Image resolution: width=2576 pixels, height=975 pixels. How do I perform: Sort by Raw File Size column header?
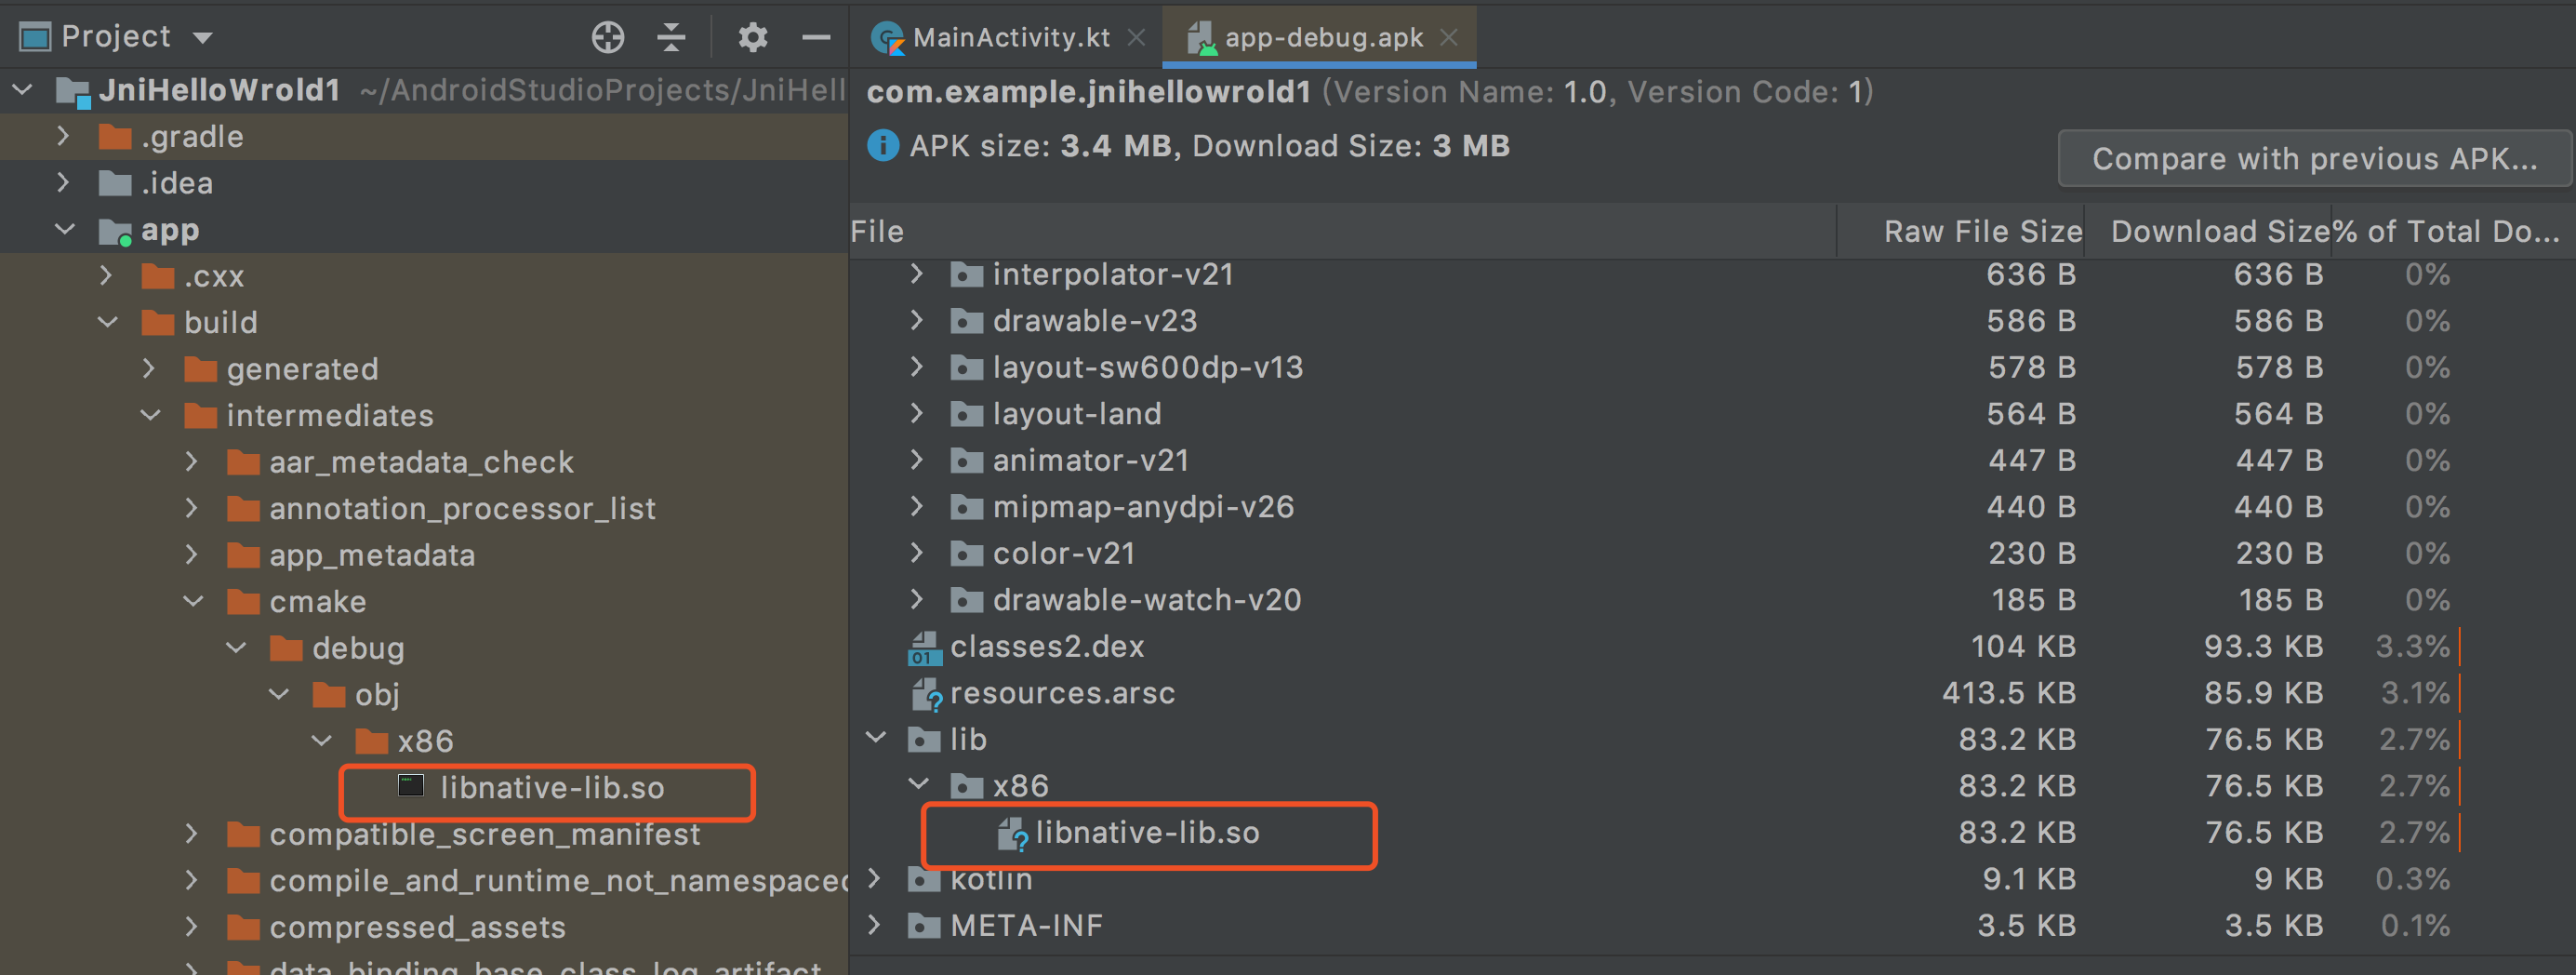coord(1982,231)
